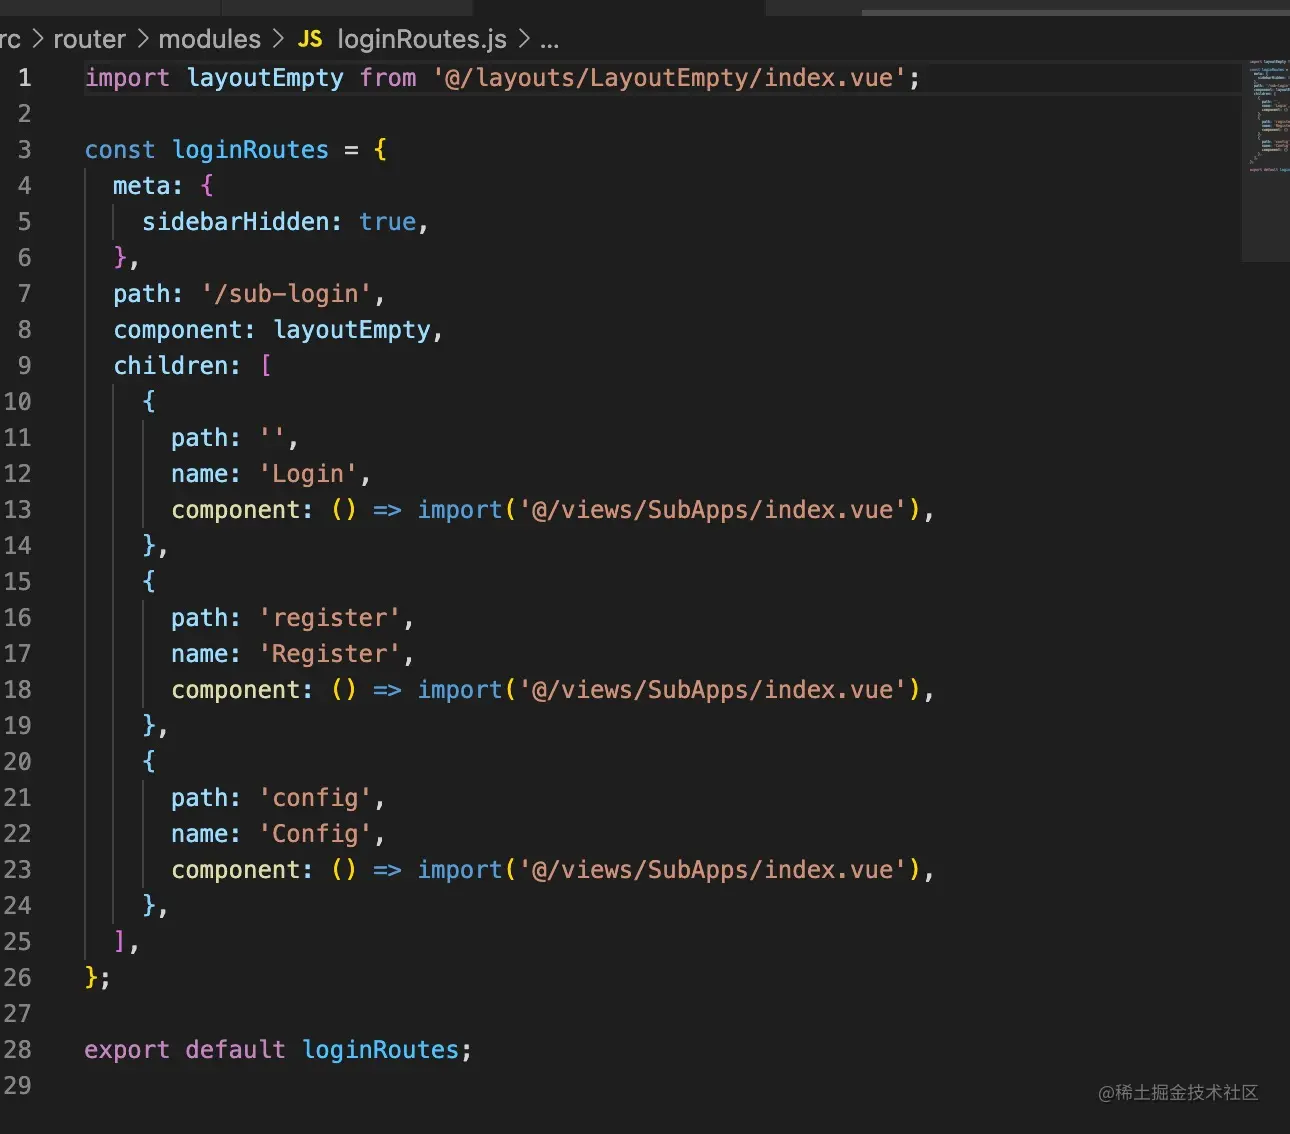
Task: Click the import path on line 23
Action: pyautogui.click(x=713, y=870)
